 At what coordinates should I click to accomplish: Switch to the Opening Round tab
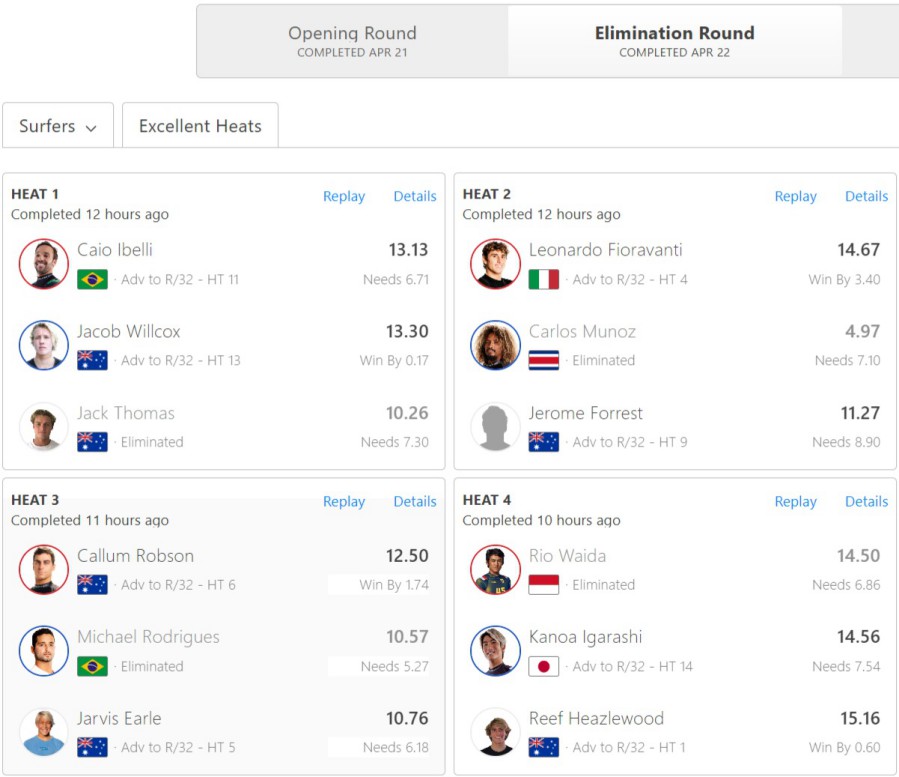click(352, 41)
